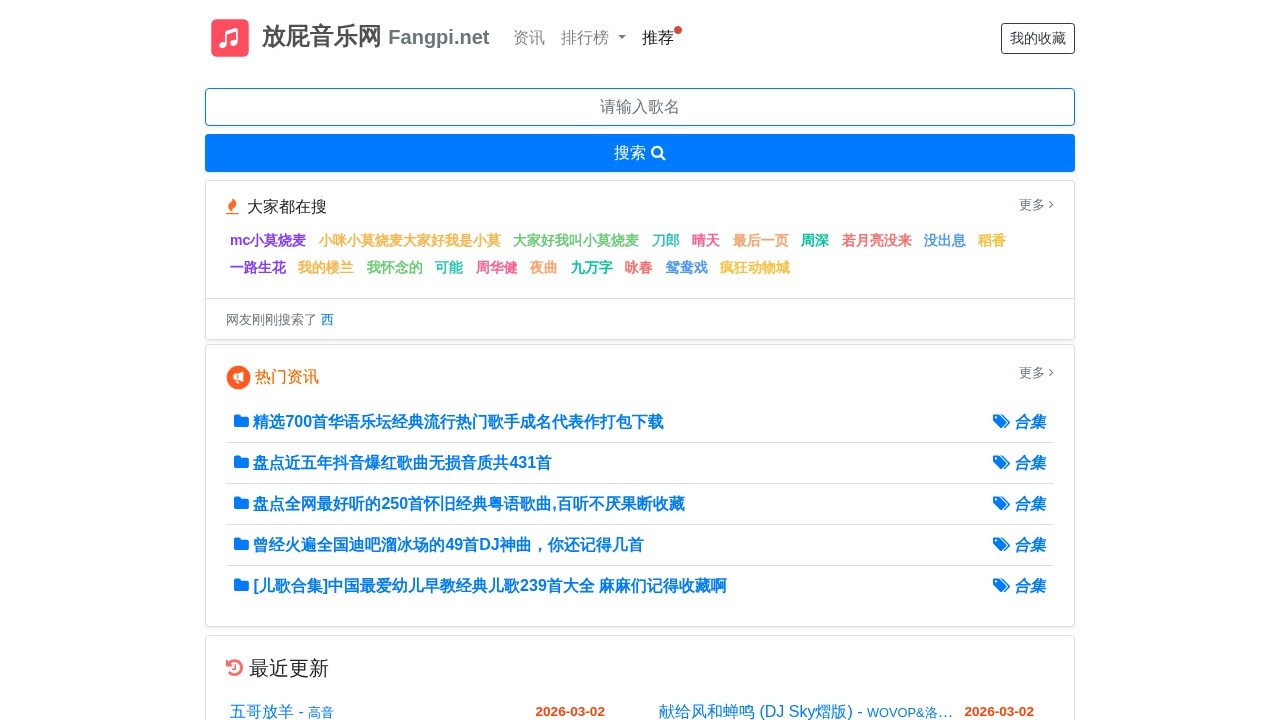The height and width of the screenshot is (720, 1280).
Task: Click the 我的收藏 button
Action: 1037,38
